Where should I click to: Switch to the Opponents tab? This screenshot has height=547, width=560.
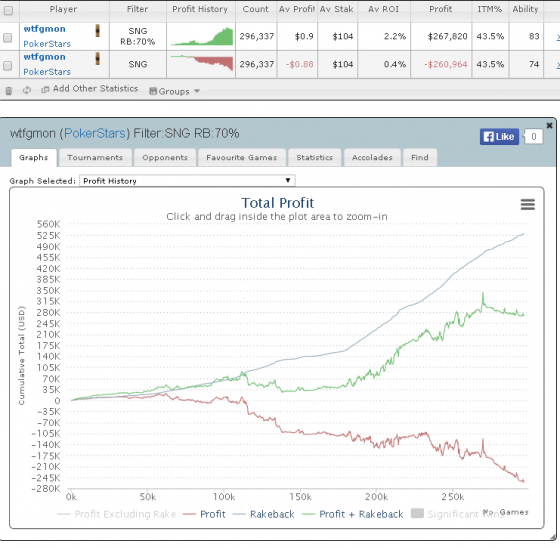[165, 157]
